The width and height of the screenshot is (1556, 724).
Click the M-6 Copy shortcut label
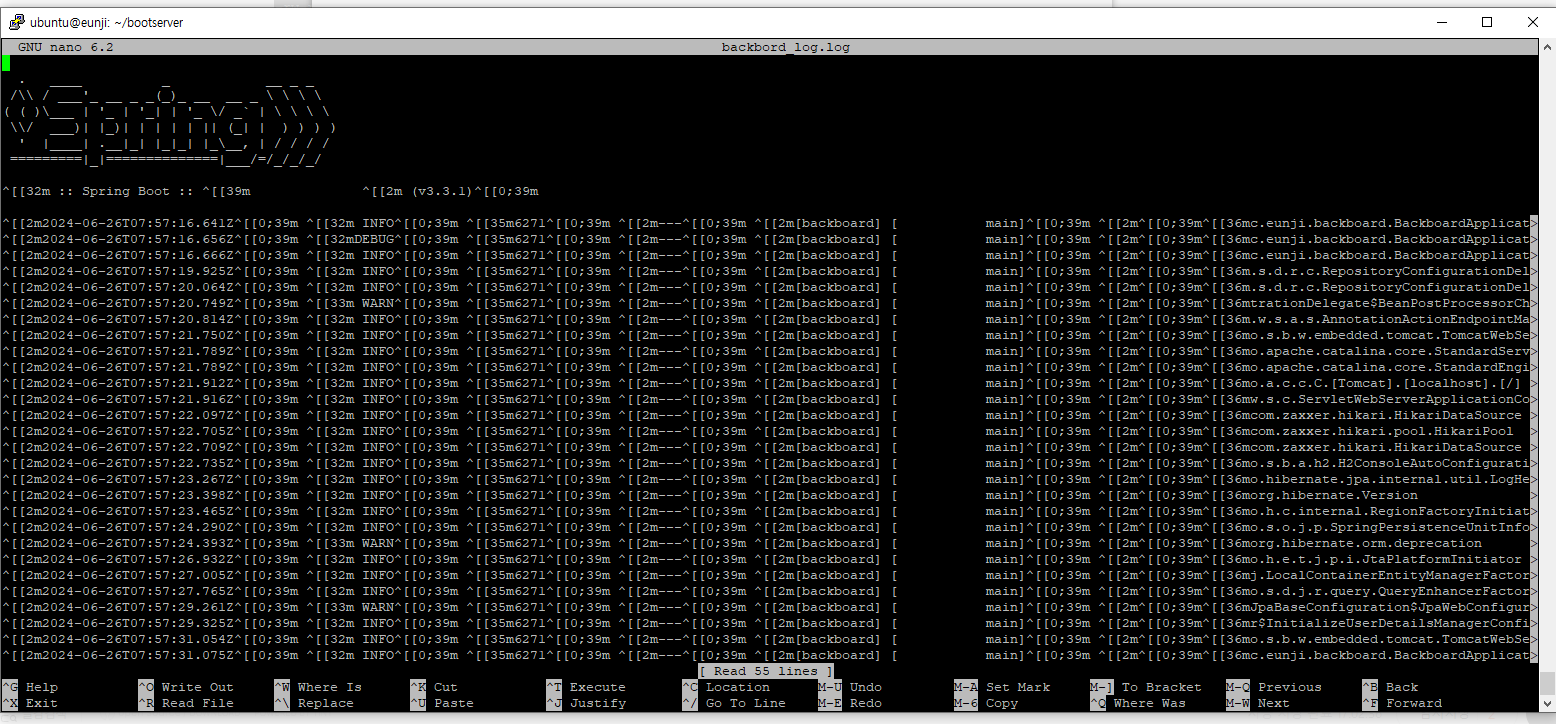986,703
